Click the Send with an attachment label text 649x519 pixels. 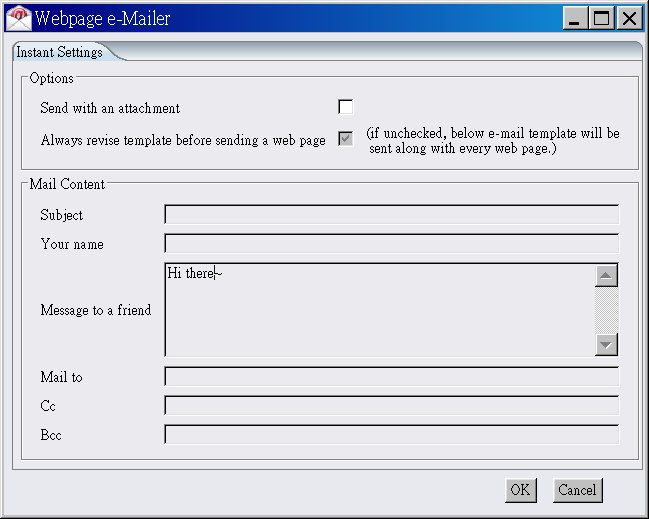pos(110,108)
